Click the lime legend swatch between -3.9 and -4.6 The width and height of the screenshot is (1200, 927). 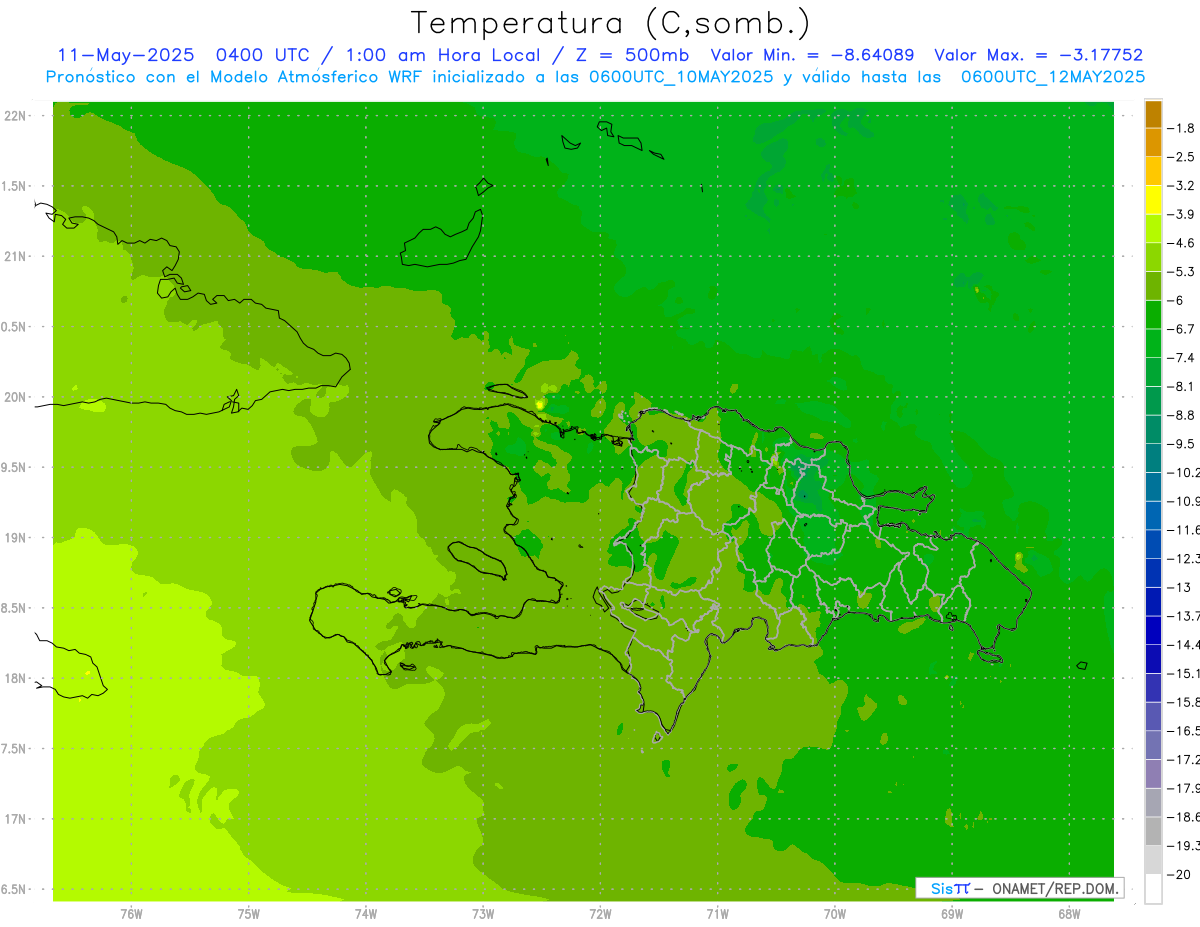(x=1153, y=229)
